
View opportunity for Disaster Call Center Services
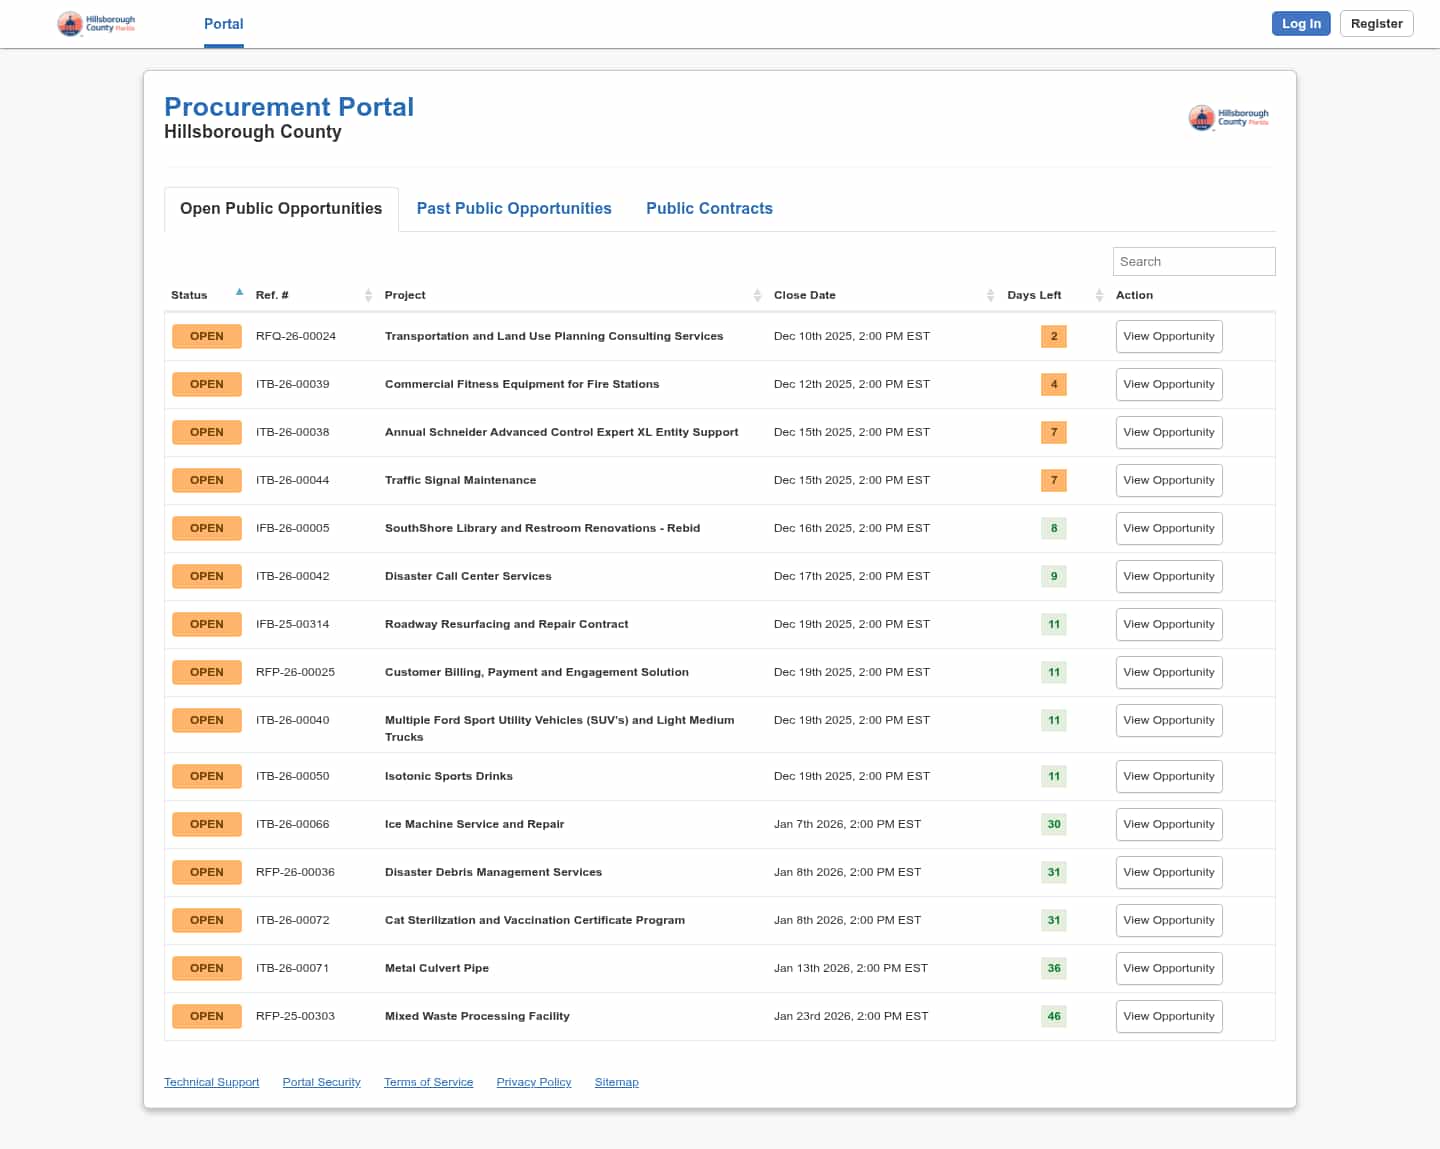coord(1168,576)
